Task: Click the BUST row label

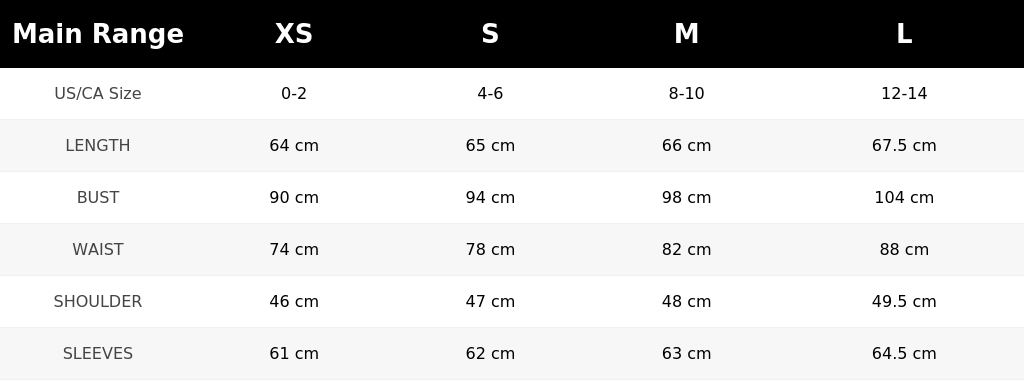Action: point(98,197)
